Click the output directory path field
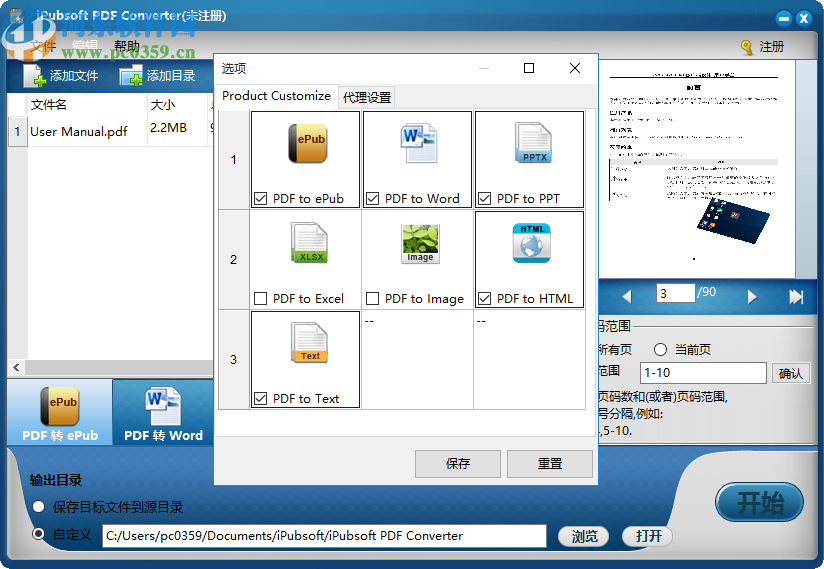This screenshot has height=569, width=824. [x=324, y=536]
